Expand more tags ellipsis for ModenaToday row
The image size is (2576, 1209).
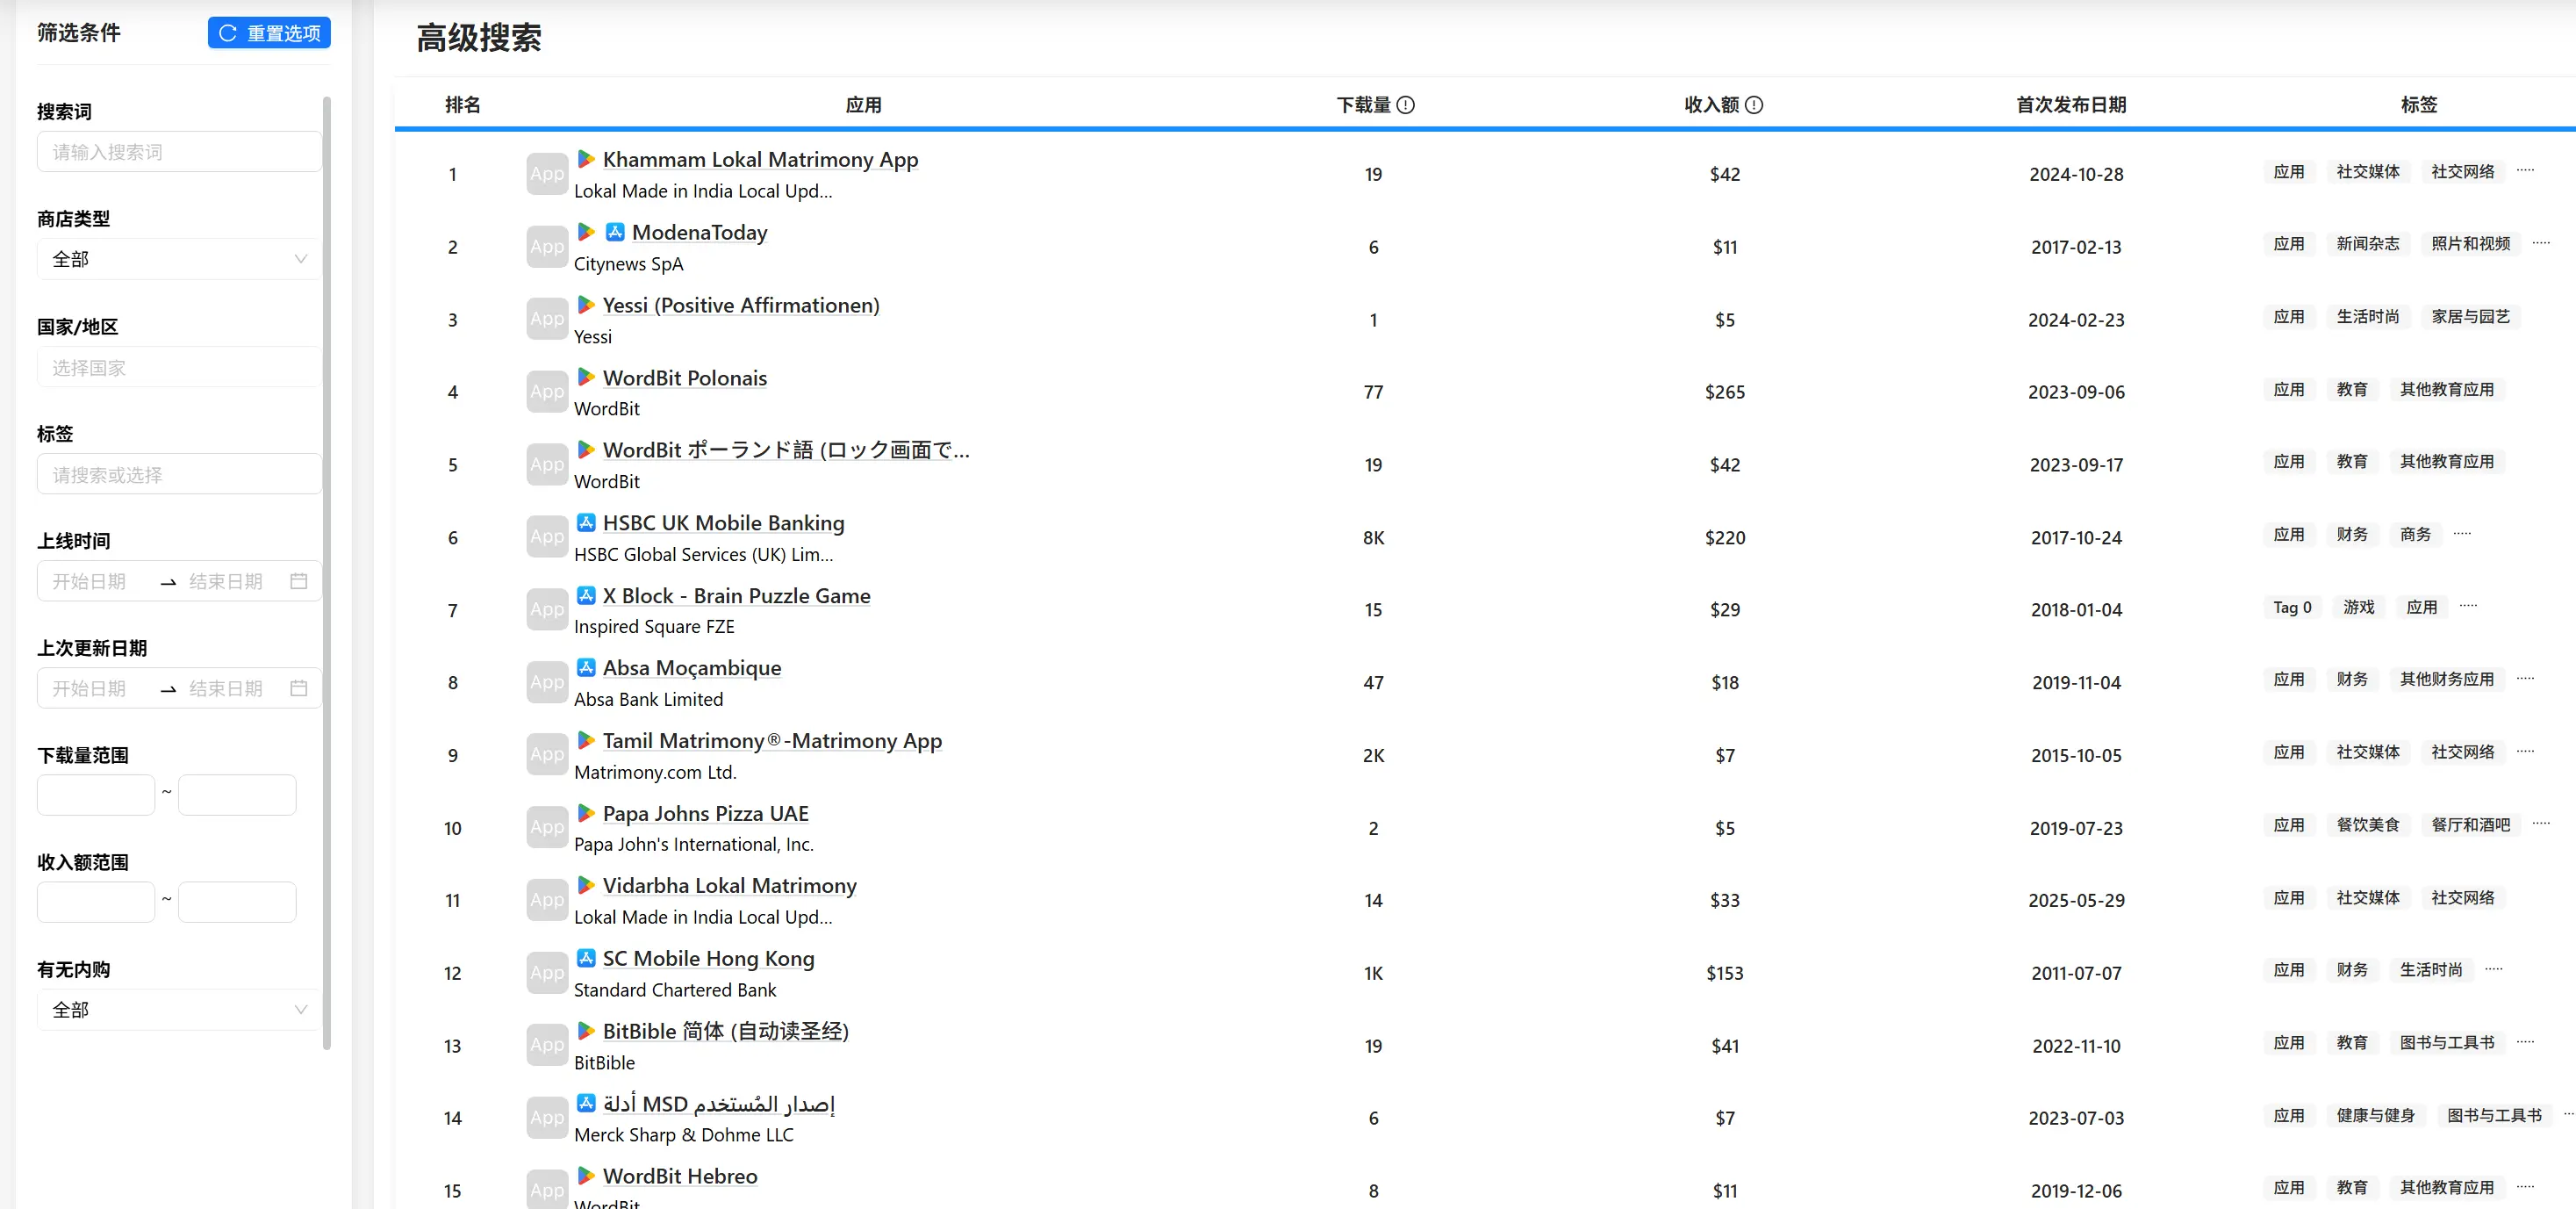click(x=2541, y=243)
